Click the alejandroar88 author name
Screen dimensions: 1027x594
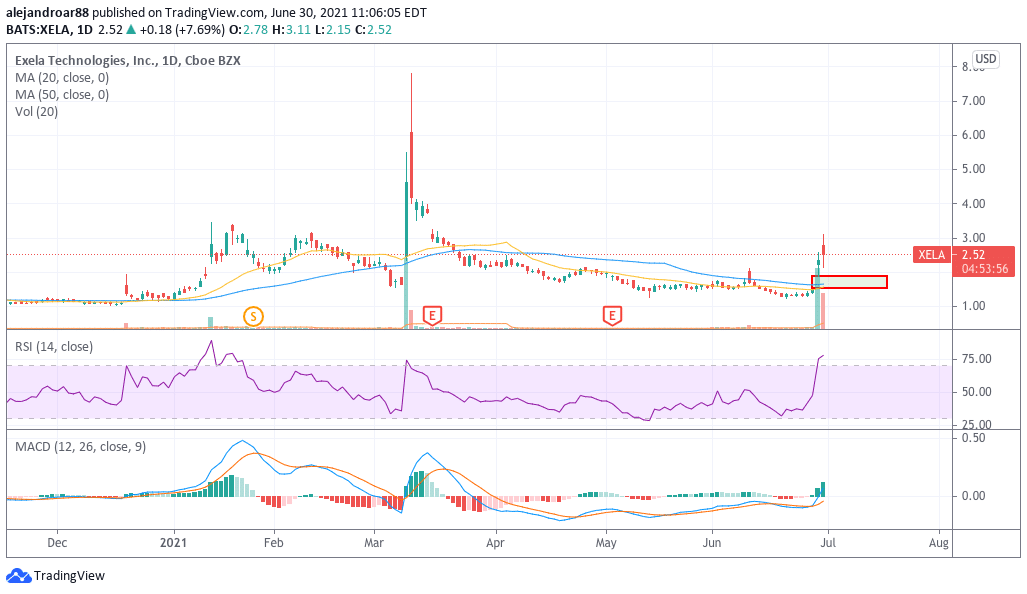47,12
